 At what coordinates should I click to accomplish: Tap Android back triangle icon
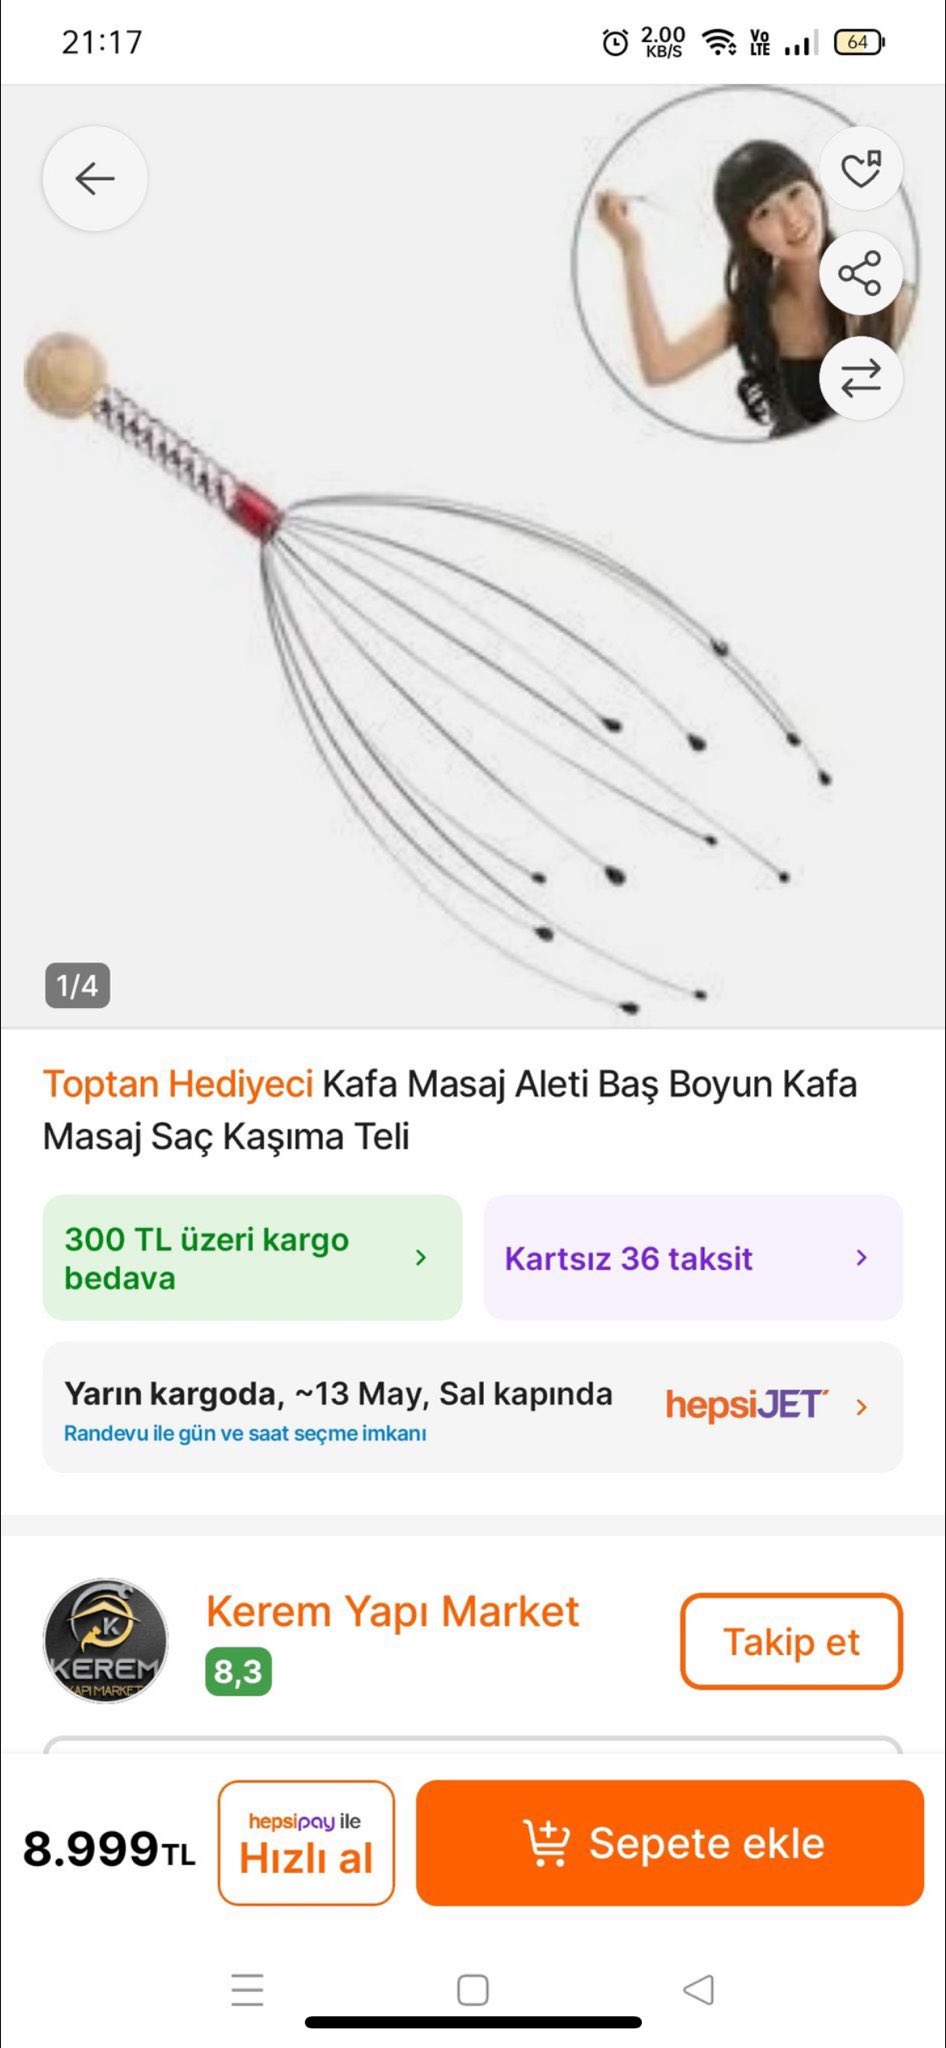[x=698, y=1990]
